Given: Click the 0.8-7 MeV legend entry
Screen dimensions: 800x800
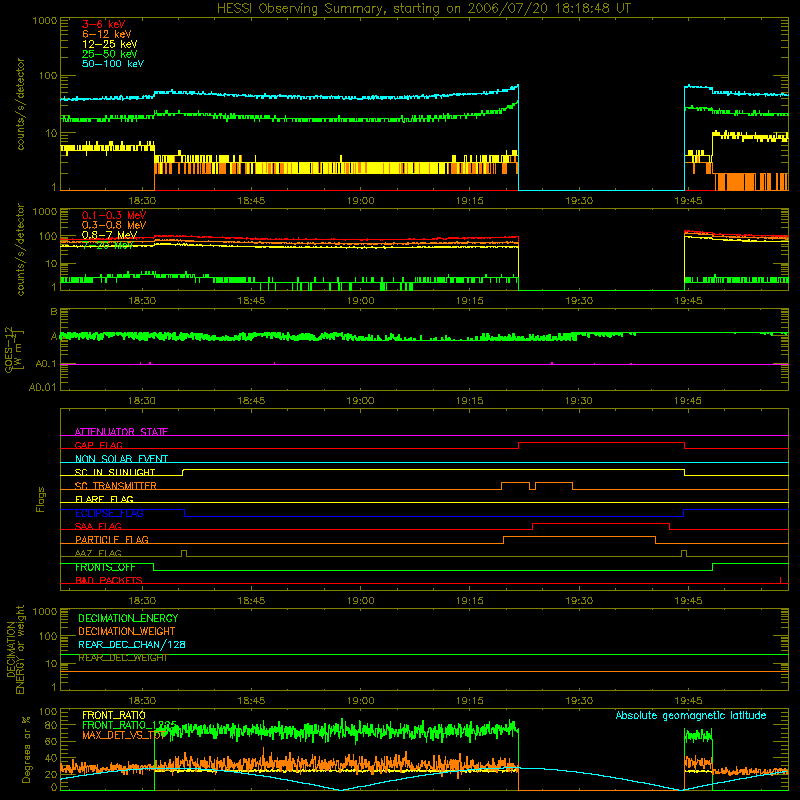Looking at the screenshot, I should [109, 235].
